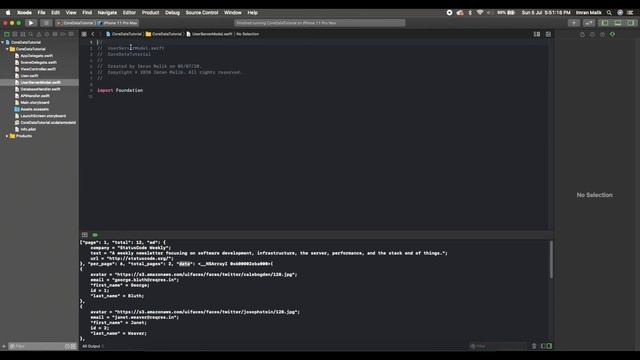This screenshot has width=640, height=360.
Task: Click the add file plus in navigator footer
Action: pyautogui.click(x=4, y=346)
